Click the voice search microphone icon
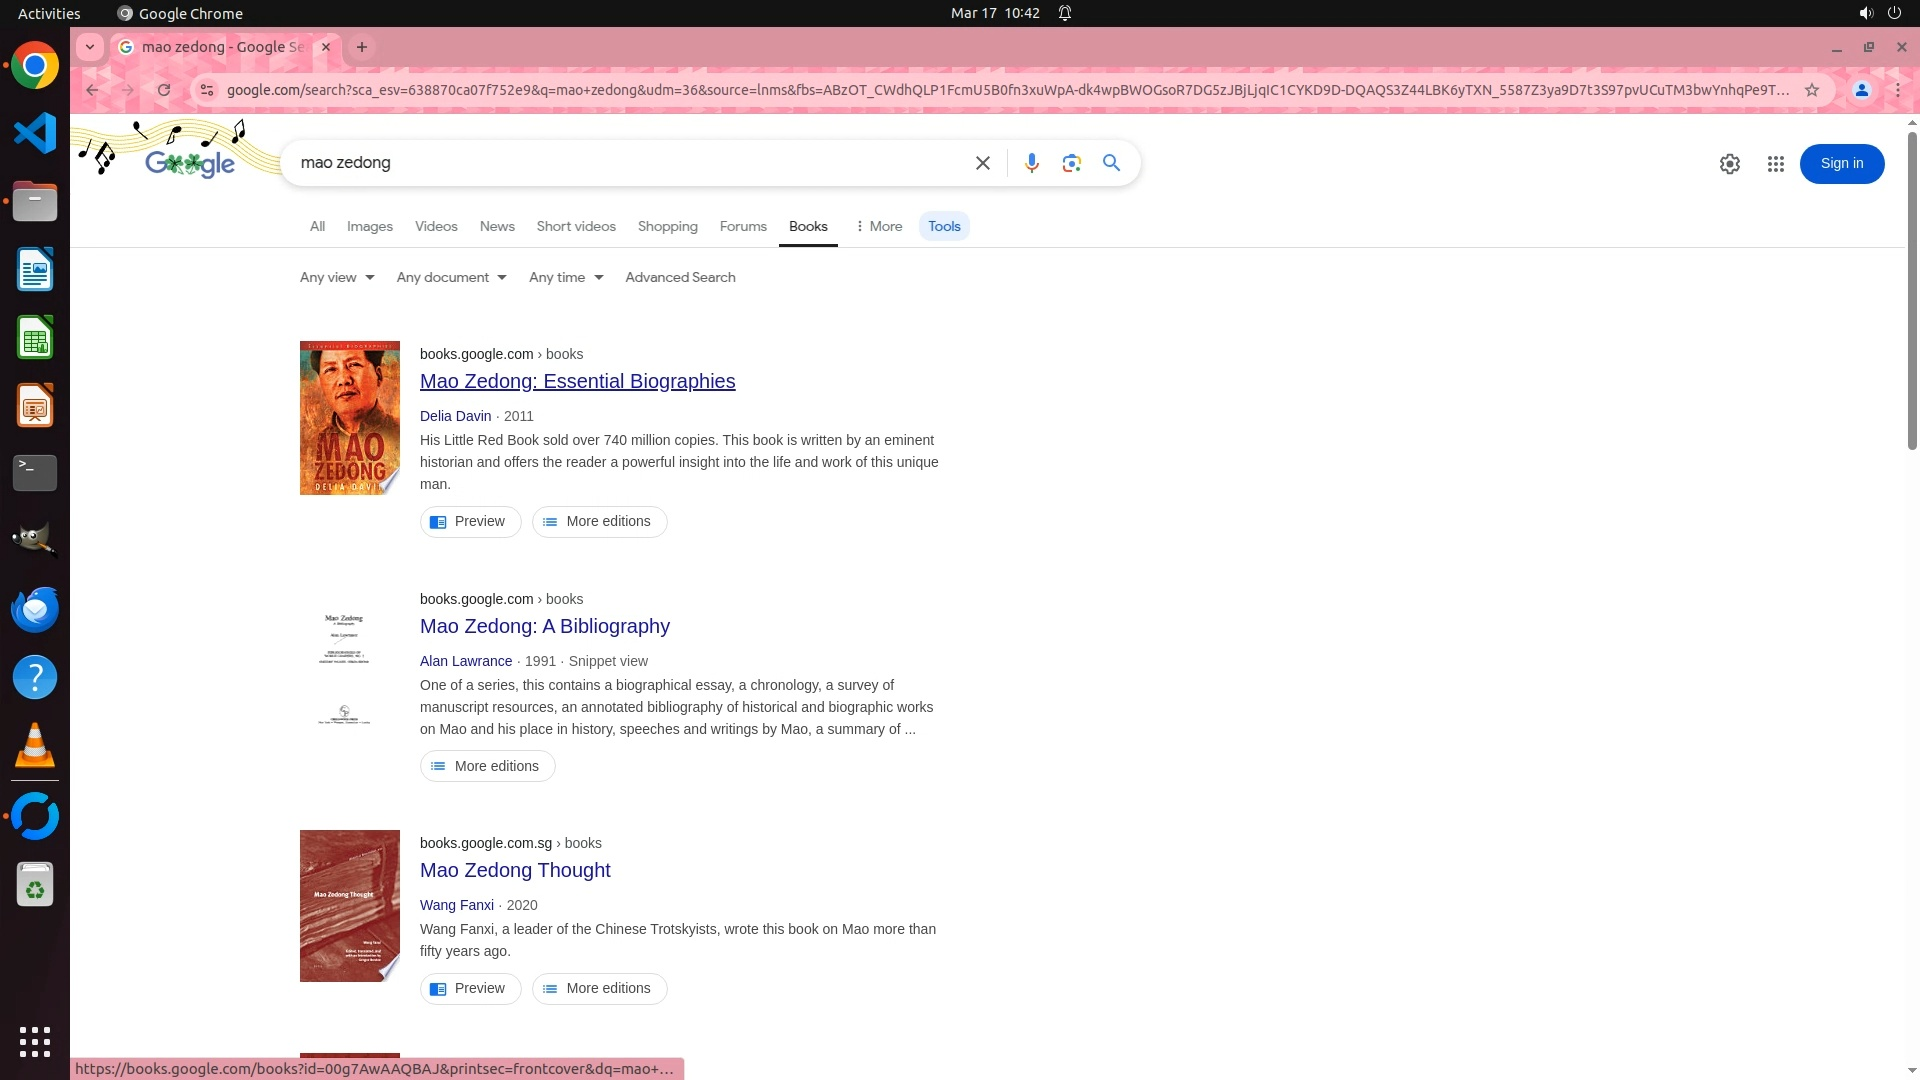Screen dimensions: 1920x1080 pyautogui.click(x=1031, y=163)
